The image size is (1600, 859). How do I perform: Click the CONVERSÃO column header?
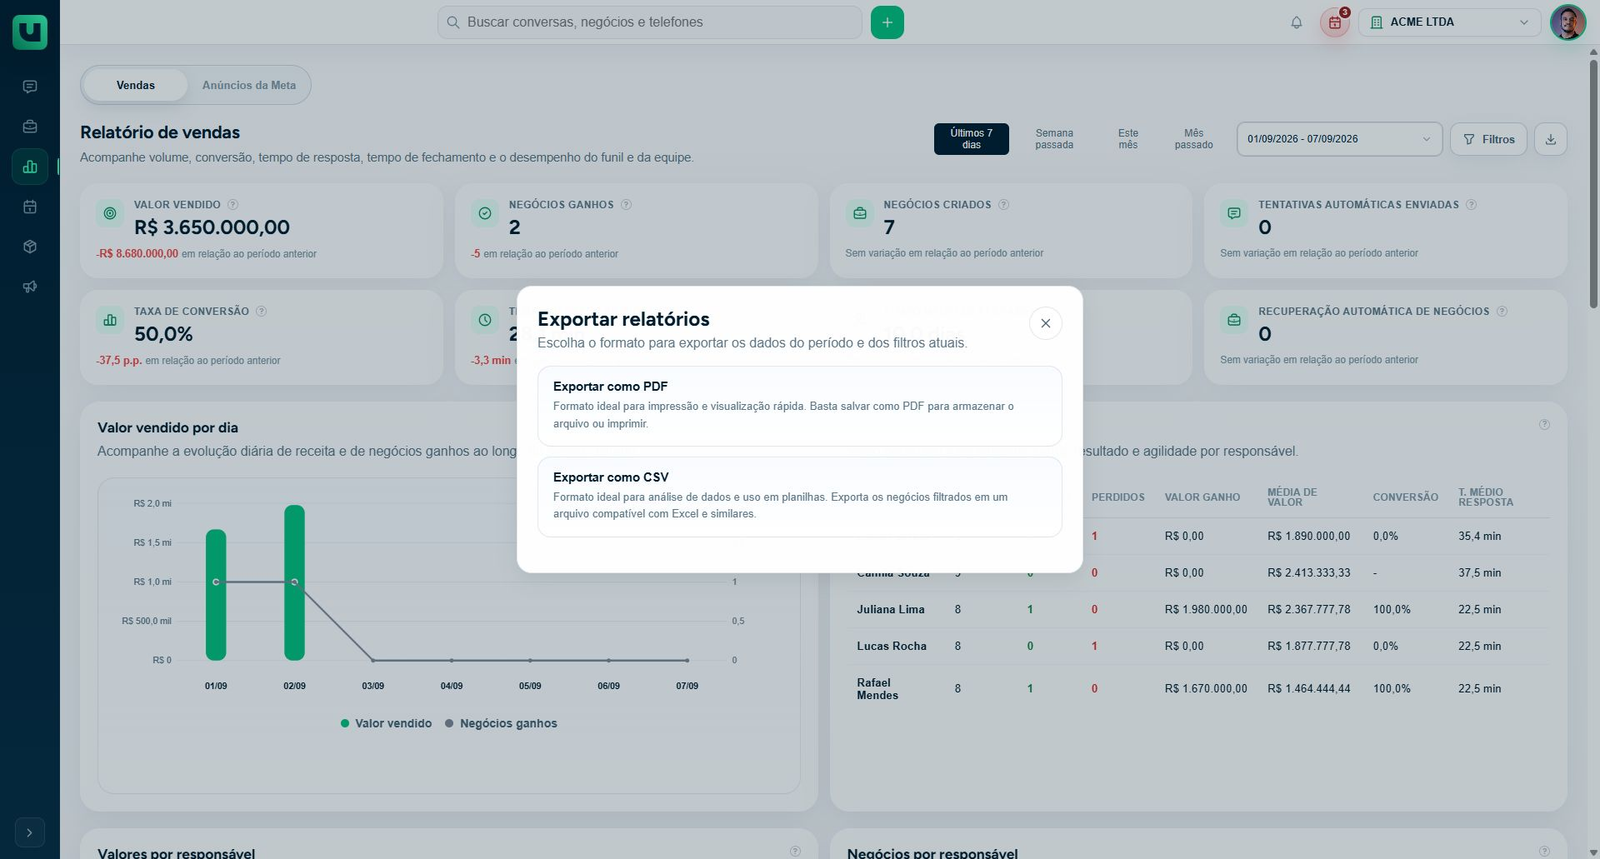1405,497
